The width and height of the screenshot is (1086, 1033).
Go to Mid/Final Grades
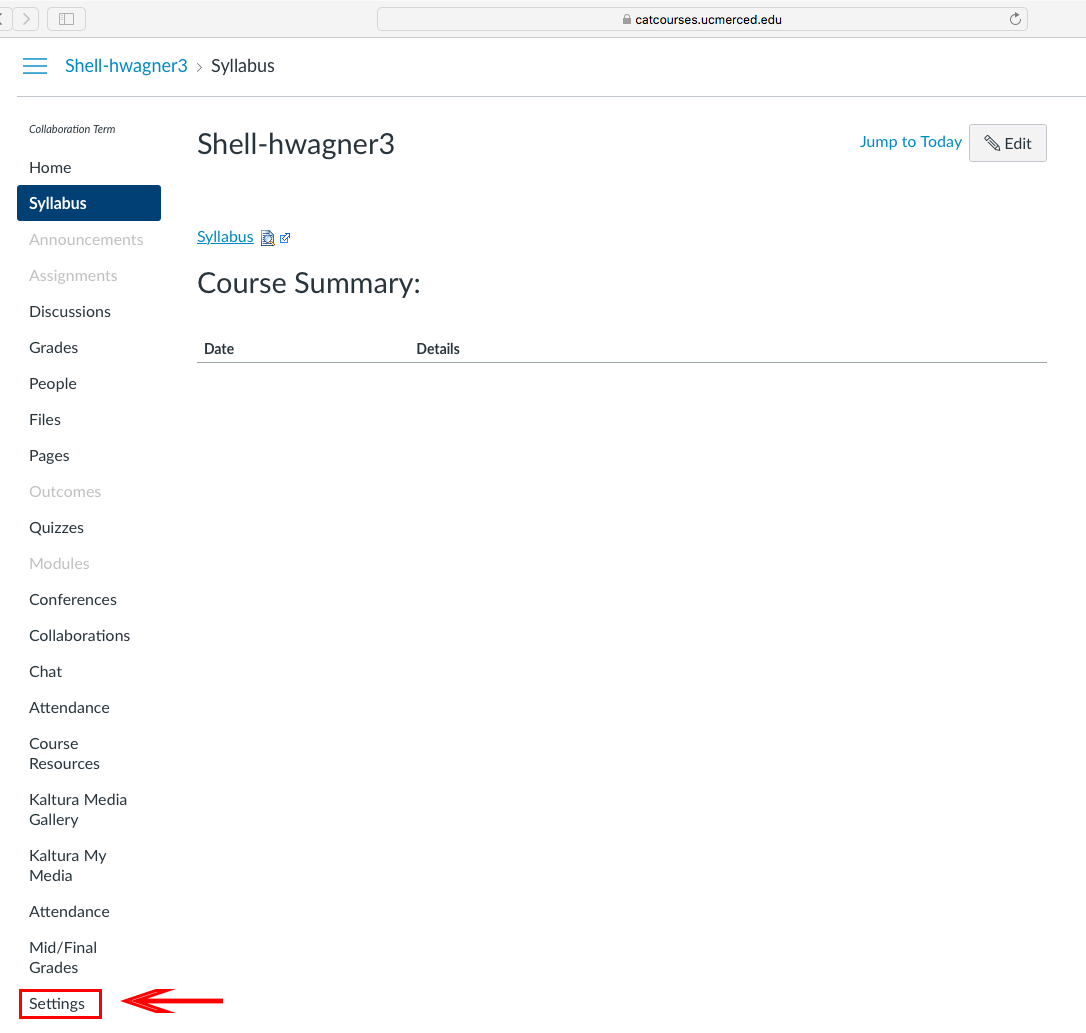pos(63,957)
